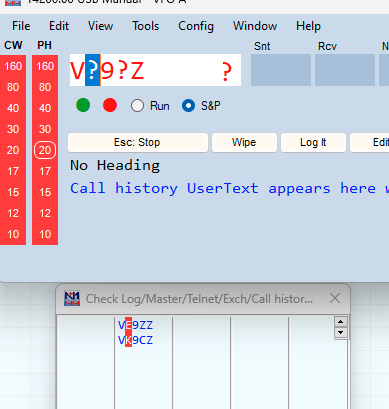Select 160 meter band in PH column
389x409 pixels.
[x=45, y=66]
